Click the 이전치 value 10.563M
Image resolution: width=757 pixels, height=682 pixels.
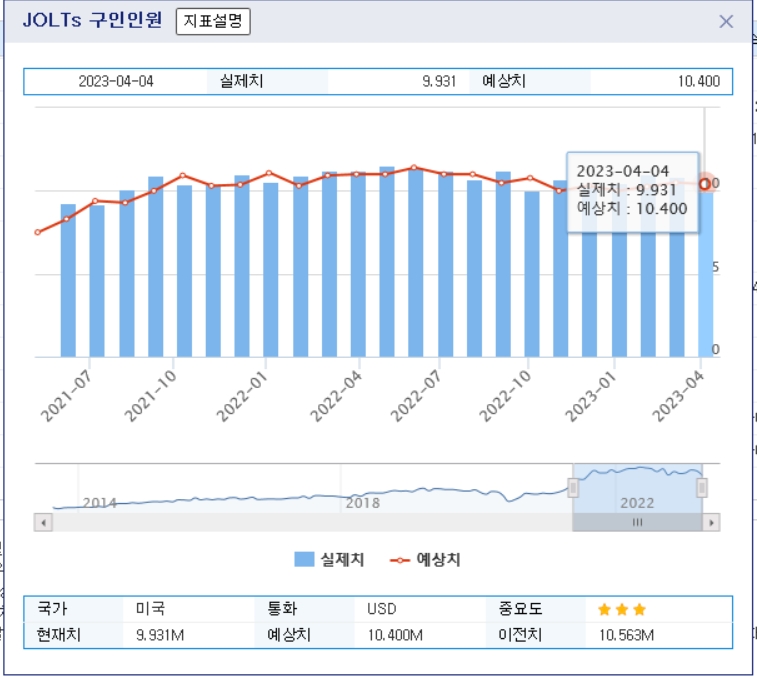(626, 635)
